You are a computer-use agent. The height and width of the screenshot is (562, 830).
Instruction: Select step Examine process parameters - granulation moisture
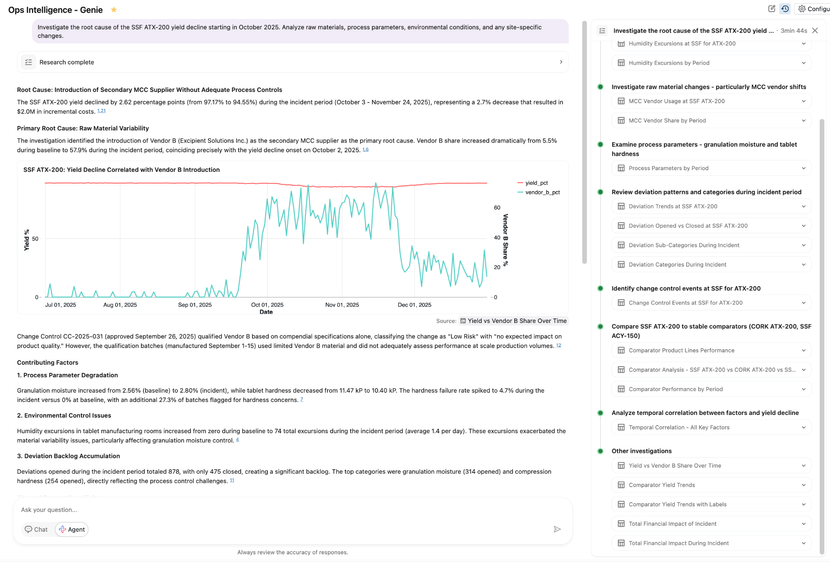pos(704,149)
